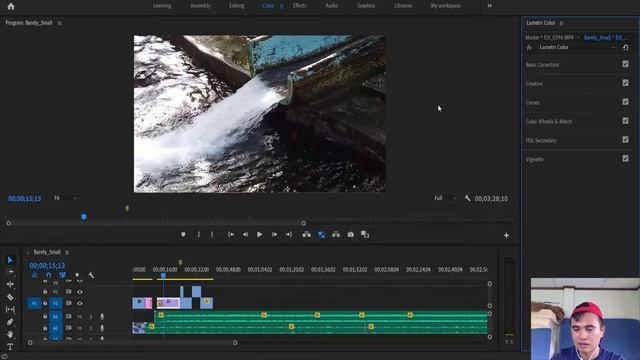Hide the V1 track eye
Viewport: 640px width, 360px height.
(x=80, y=303)
